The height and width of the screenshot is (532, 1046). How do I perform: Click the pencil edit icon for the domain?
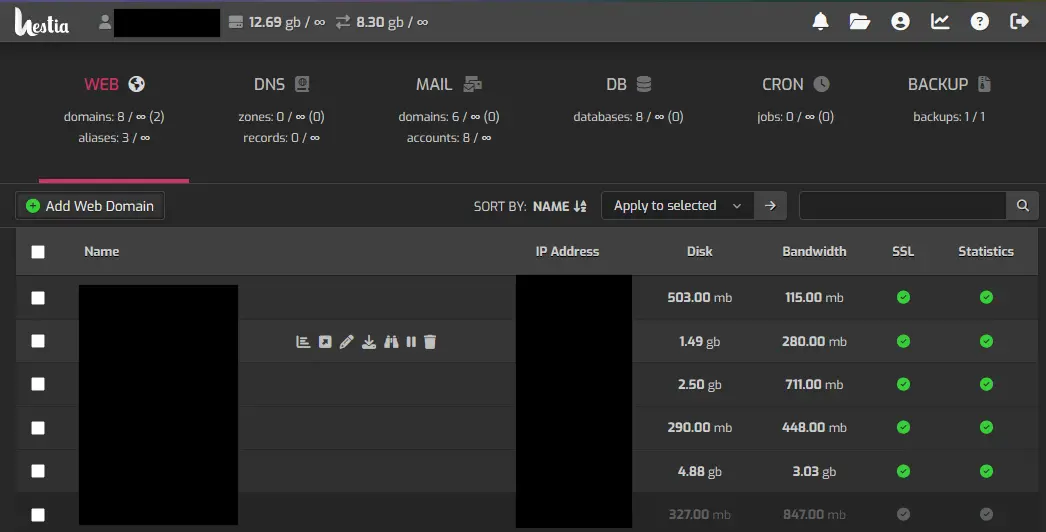[347, 342]
